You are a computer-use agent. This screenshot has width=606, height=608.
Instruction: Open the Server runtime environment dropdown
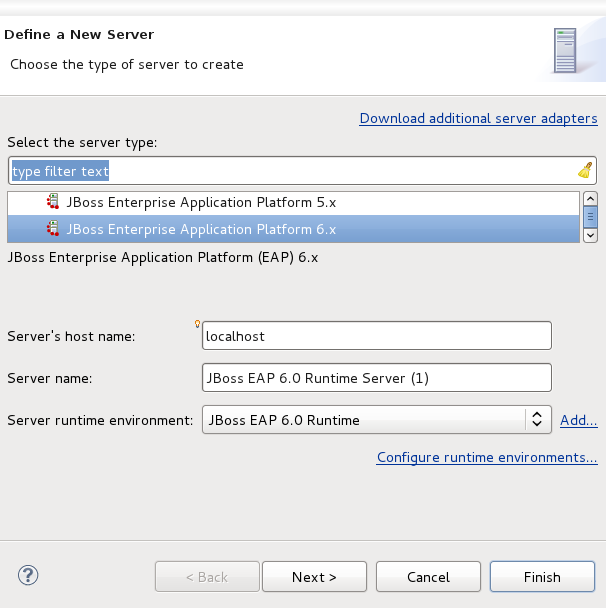pos(376,420)
